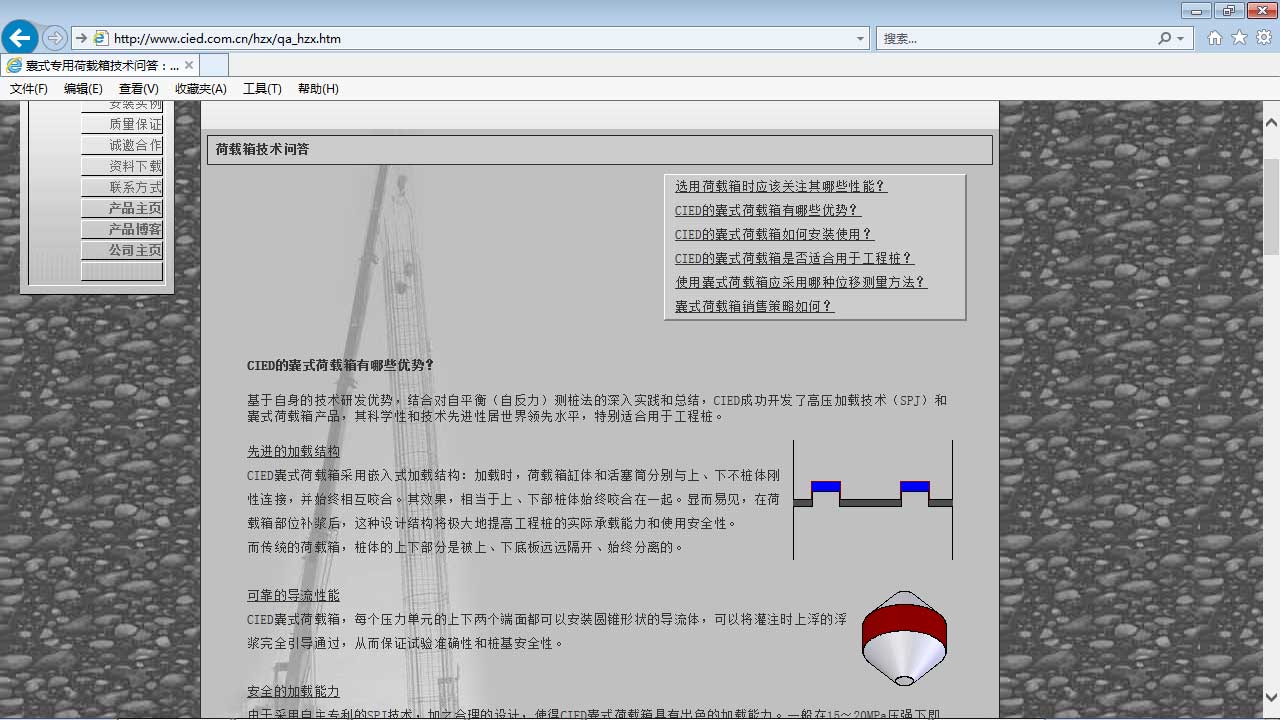Click the Forward navigation arrow

point(55,38)
